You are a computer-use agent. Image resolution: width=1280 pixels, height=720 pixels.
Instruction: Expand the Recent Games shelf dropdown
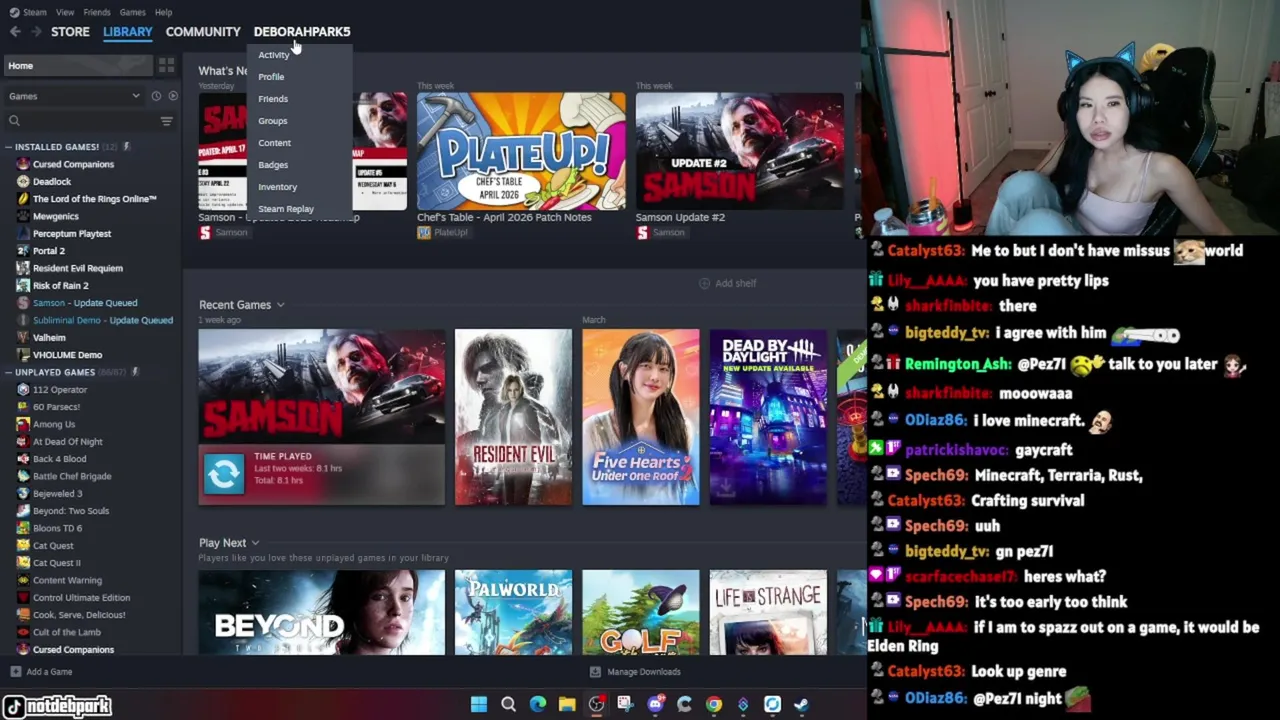click(280, 305)
